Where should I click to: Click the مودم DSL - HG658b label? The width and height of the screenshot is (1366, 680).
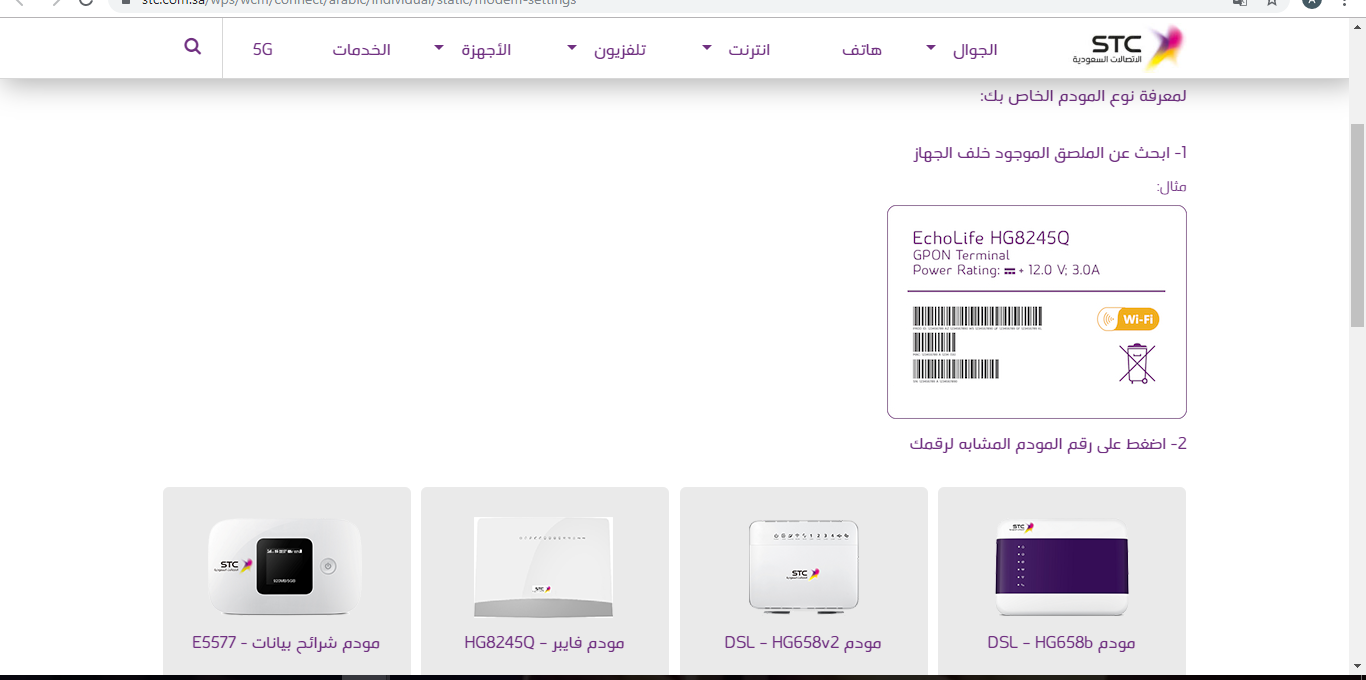1061,643
